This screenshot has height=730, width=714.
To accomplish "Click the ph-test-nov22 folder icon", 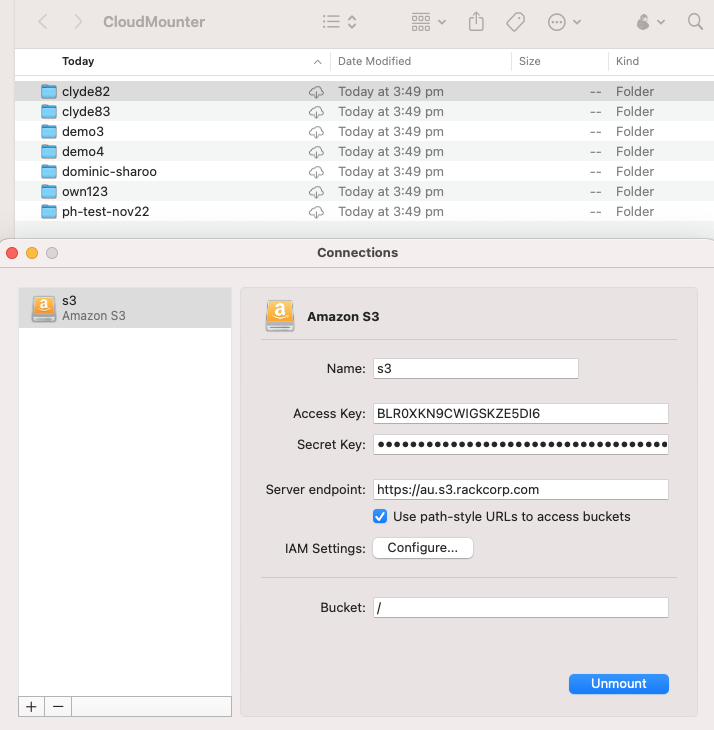I will pos(49,211).
